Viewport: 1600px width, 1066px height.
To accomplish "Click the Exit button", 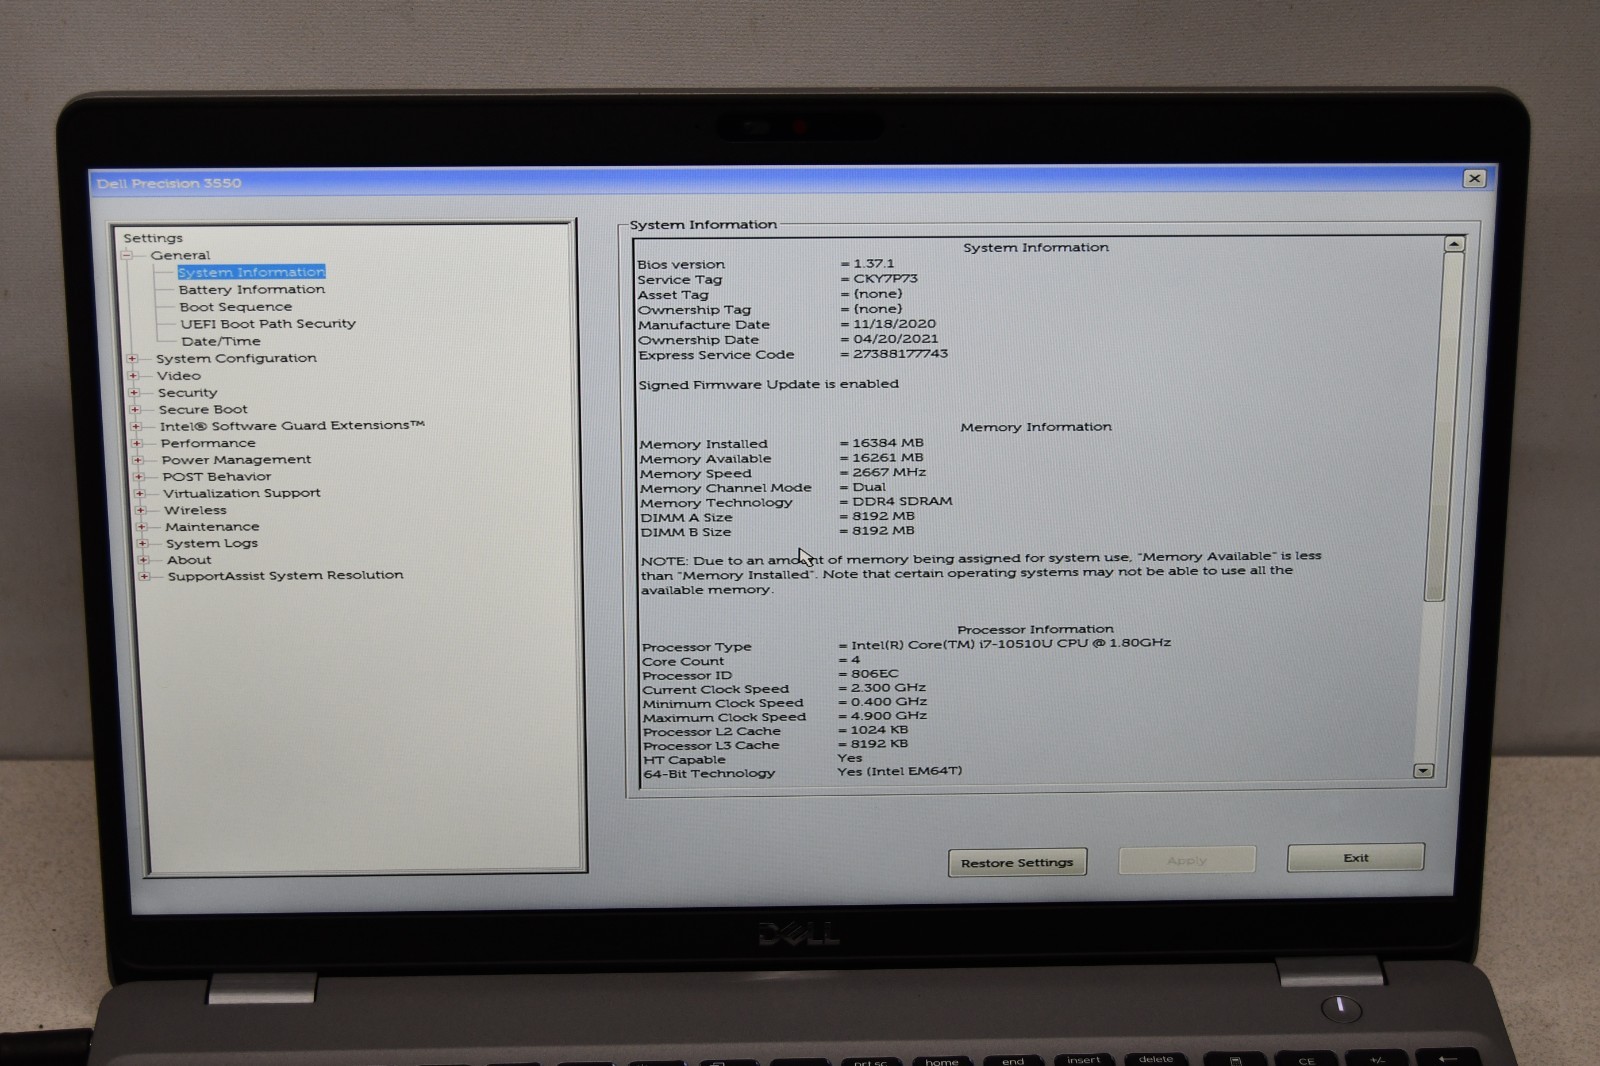I will [x=1356, y=858].
